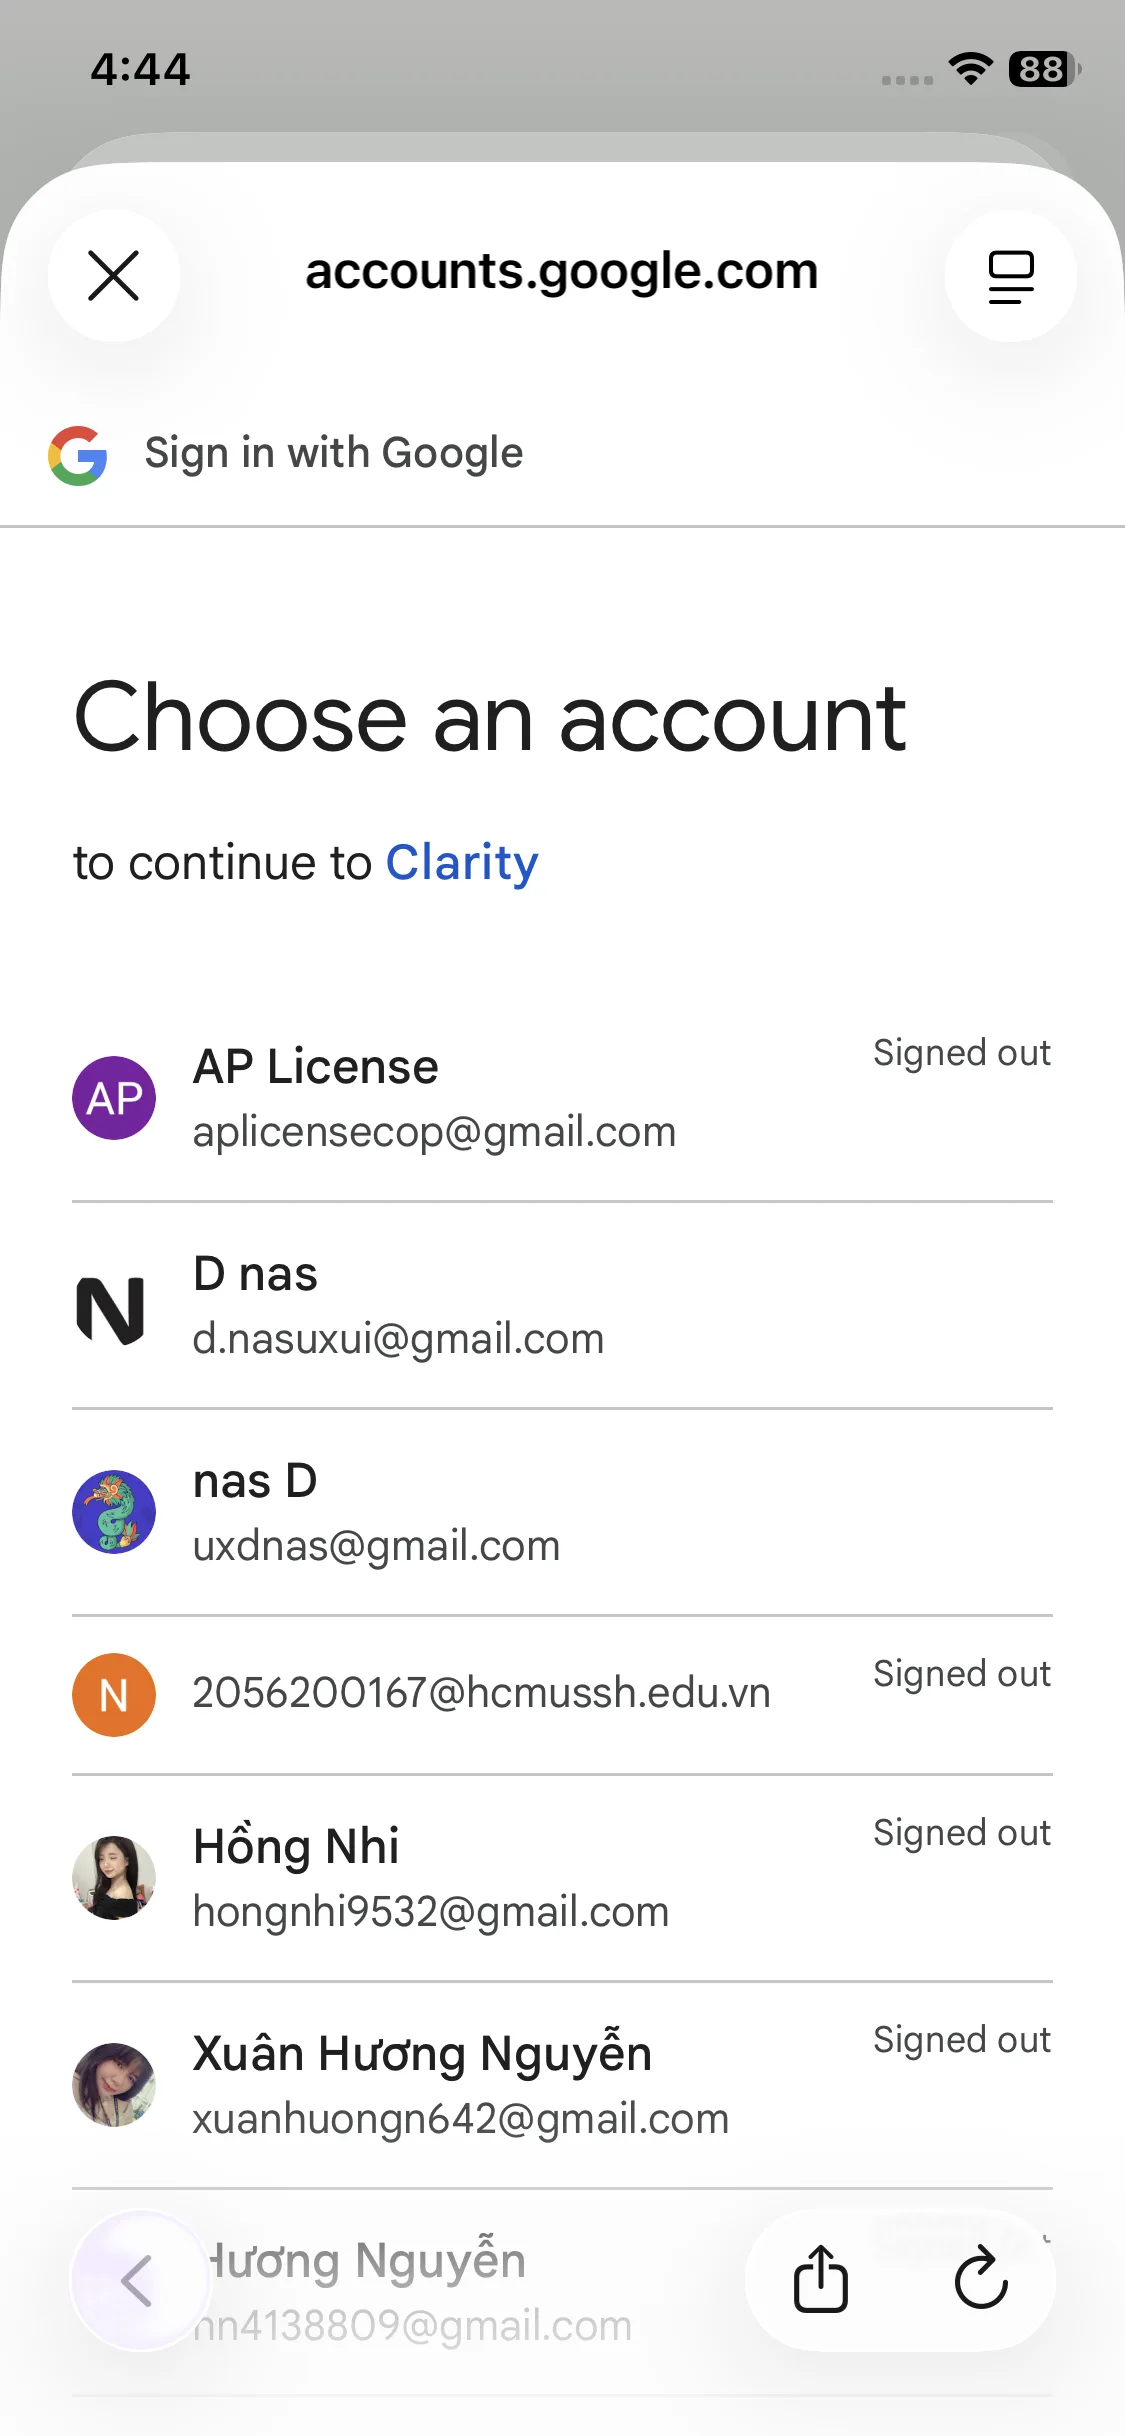Tap the purple AP avatar icon
The image size is (1125, 2436).
point(114,1098)
